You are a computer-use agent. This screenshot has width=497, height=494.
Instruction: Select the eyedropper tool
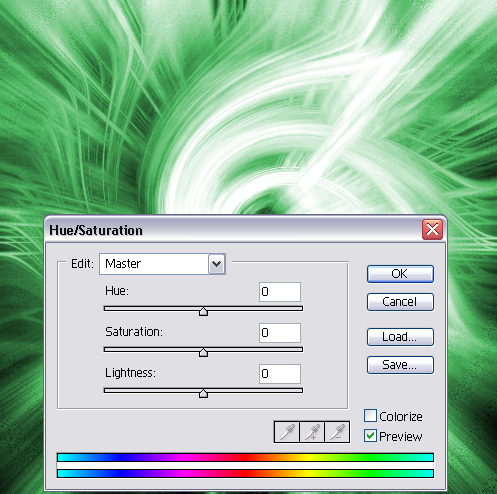tap(287, 432)
